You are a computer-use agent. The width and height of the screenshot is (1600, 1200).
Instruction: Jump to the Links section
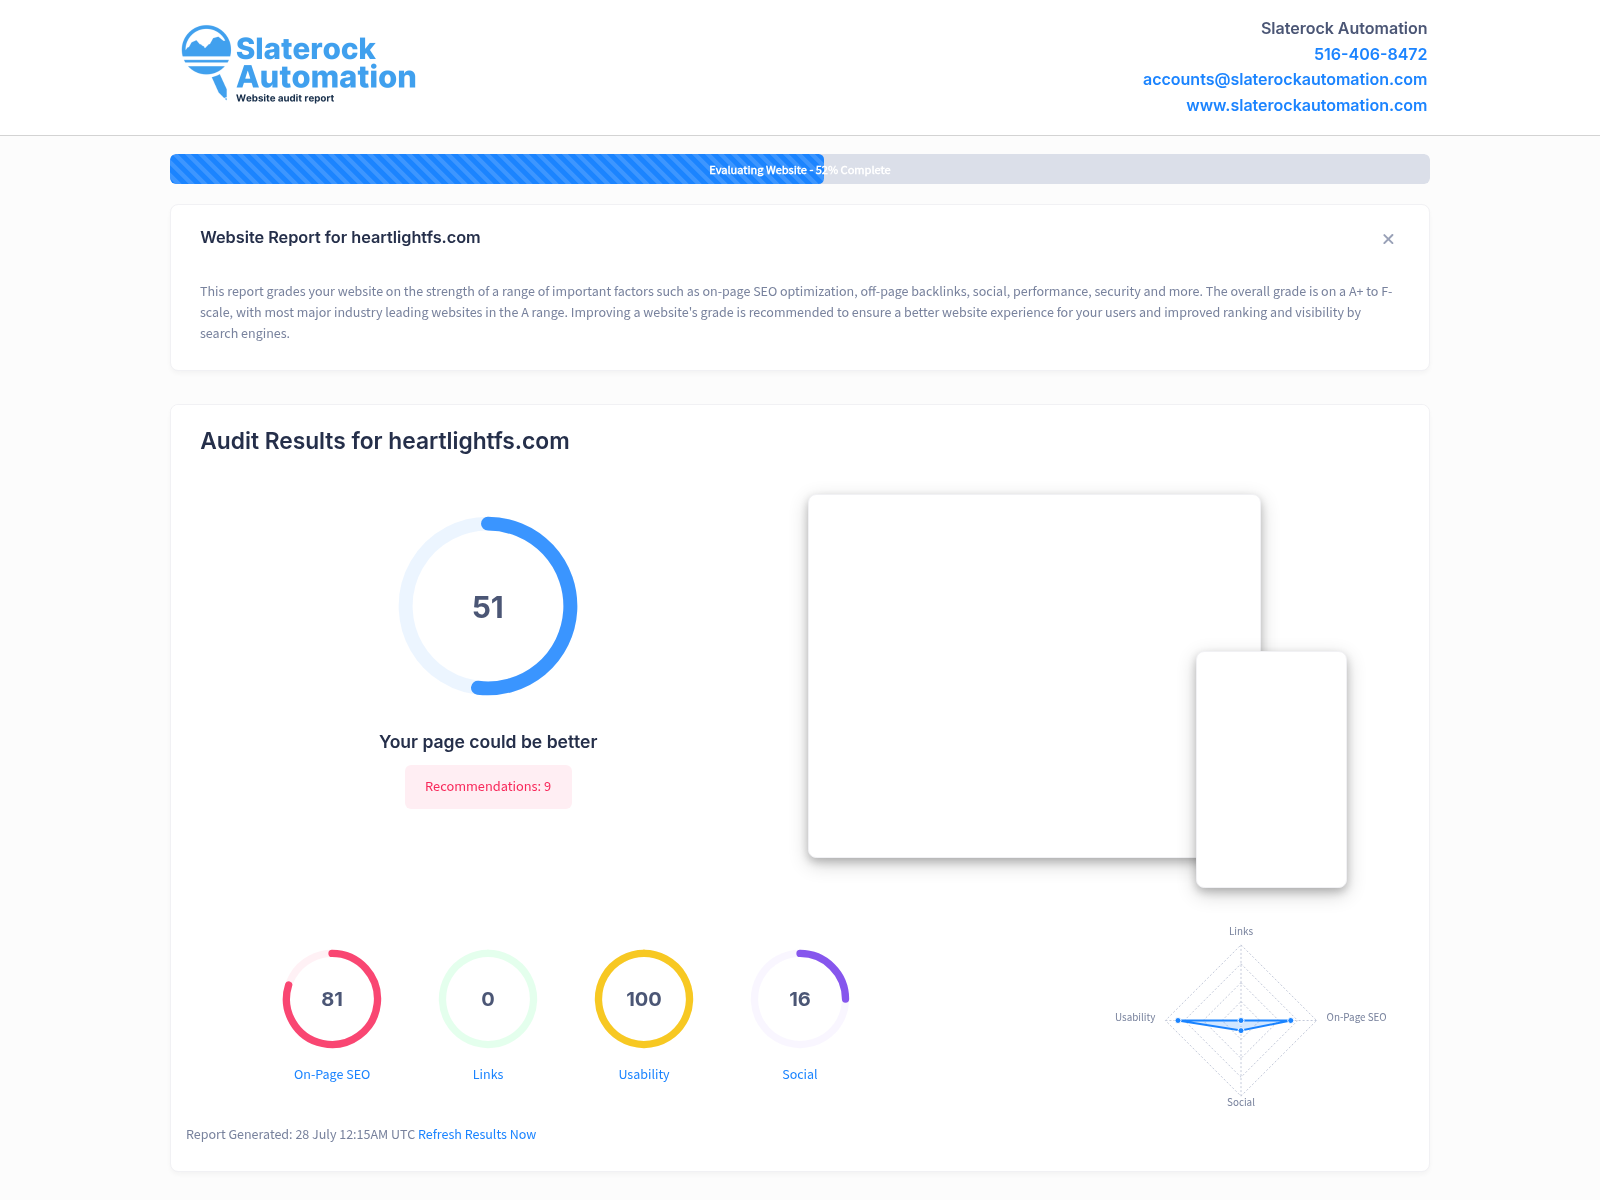coord(488,1074)
